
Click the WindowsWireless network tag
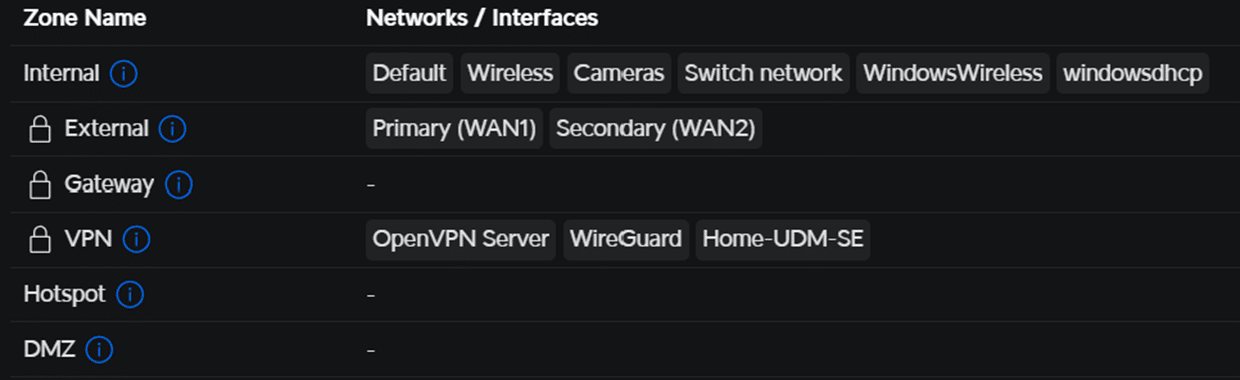coord(953,74)
